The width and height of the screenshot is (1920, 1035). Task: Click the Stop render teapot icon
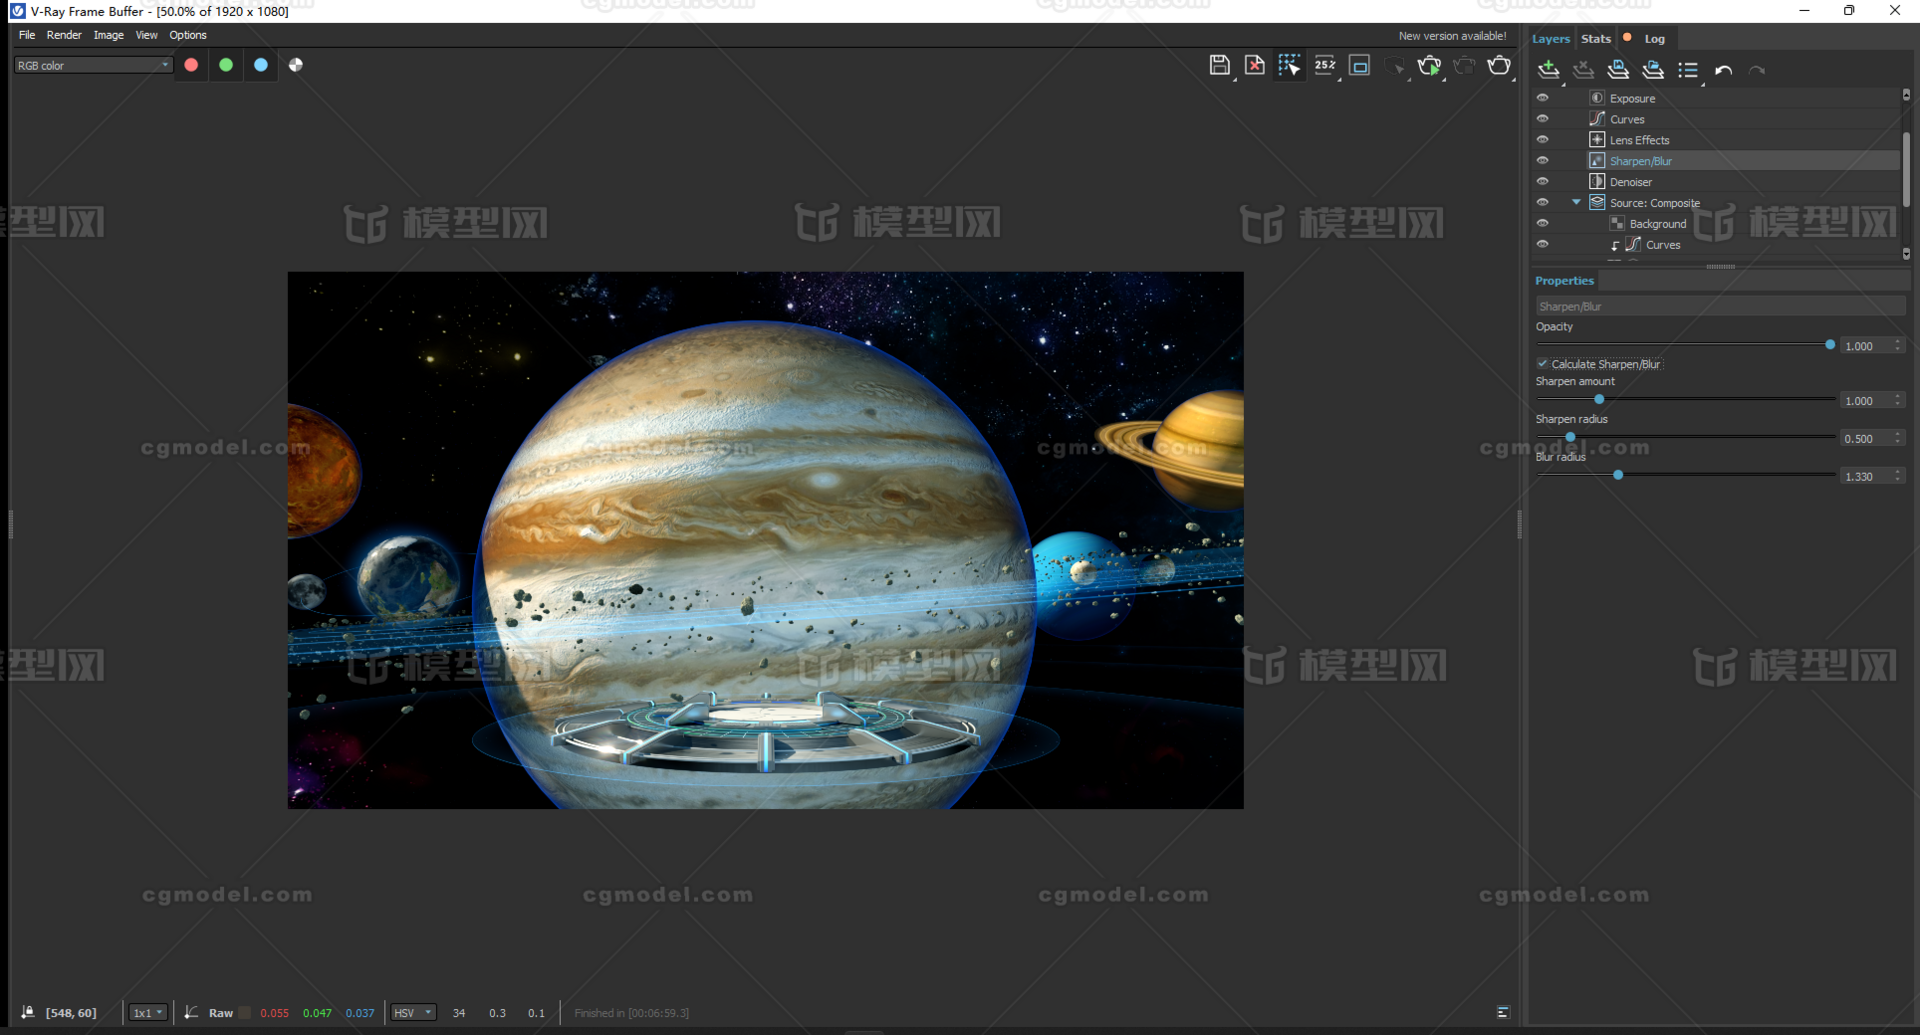(x=1465, y=66)
